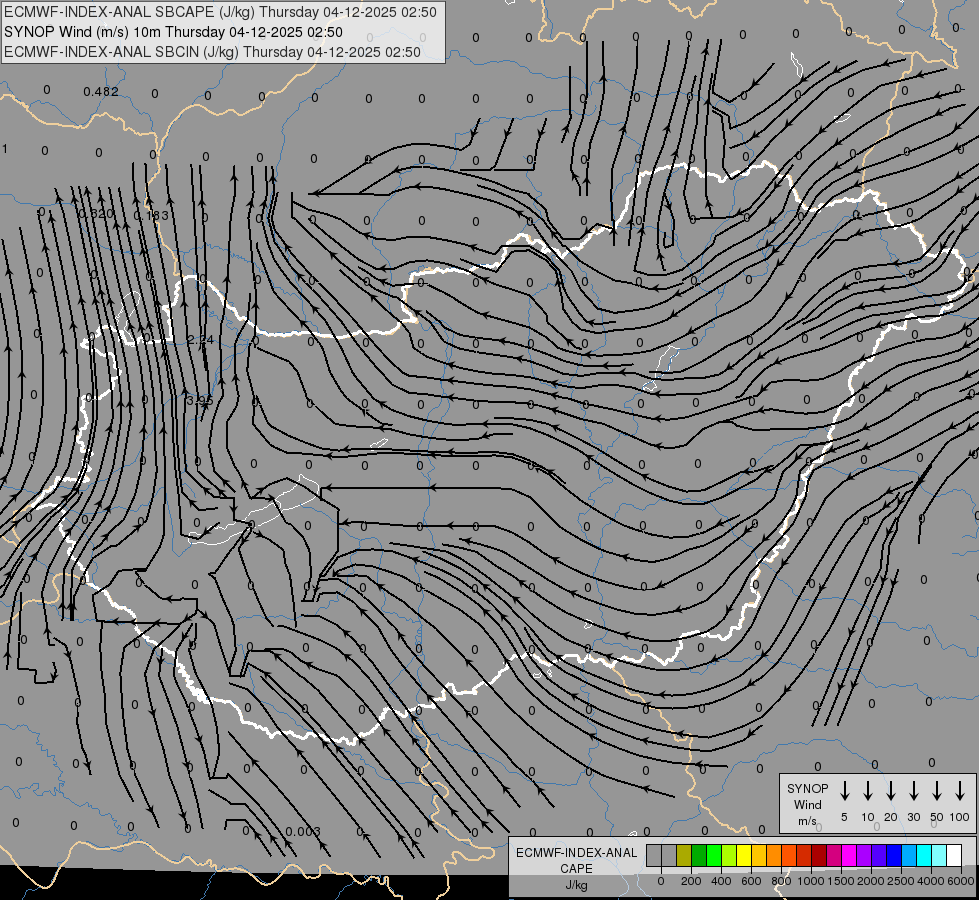Image resolution: width=979 pixels, height=900 pixels.
Task: Click the 0.183 value on the map
Action: (151, 215)
